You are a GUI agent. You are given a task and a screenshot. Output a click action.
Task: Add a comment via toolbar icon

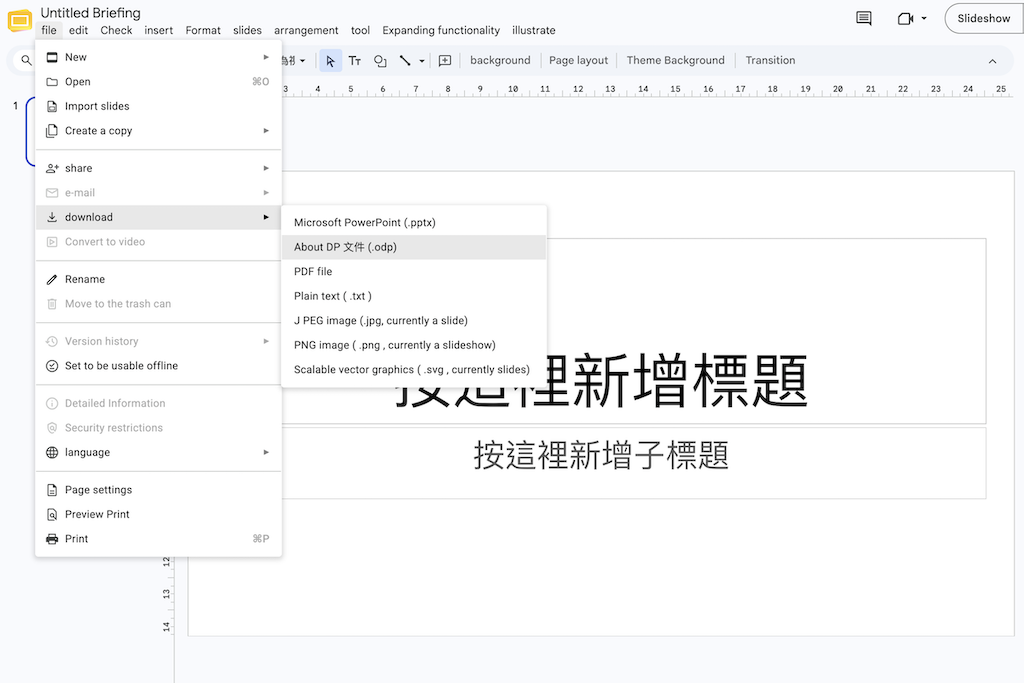(x=445, y=61)
